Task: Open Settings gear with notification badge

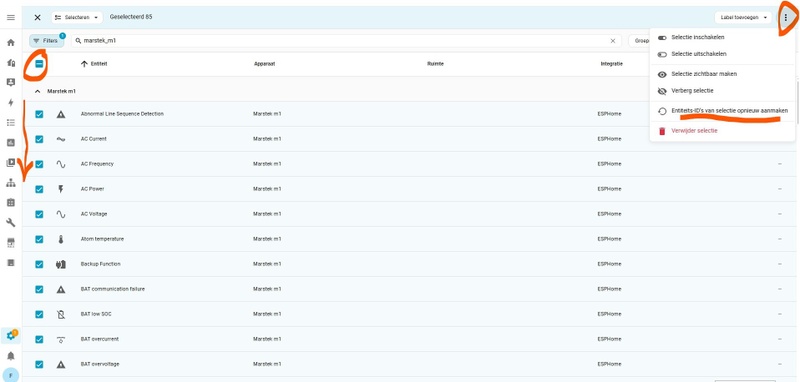Action: click(x=11, y=336)
